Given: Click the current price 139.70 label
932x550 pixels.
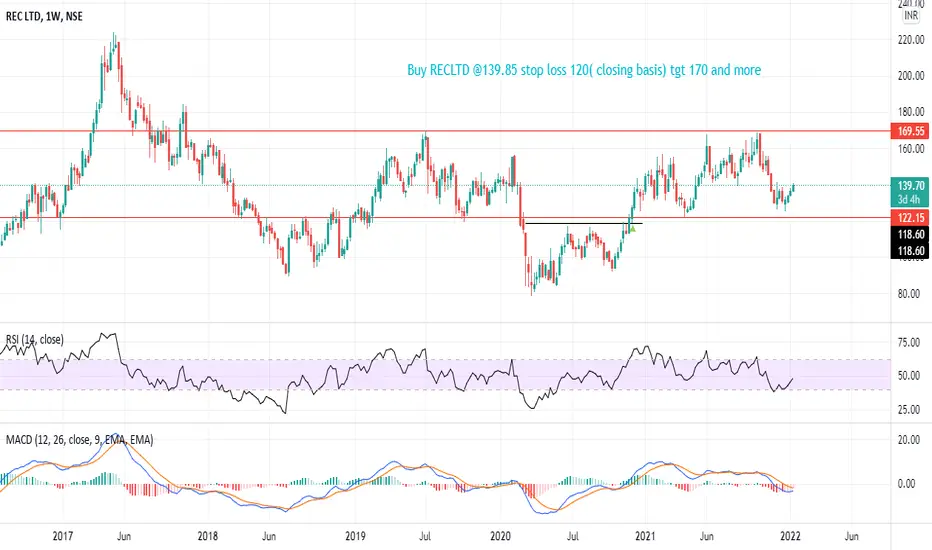Looking at the screenshot, I should click(910, 186).
